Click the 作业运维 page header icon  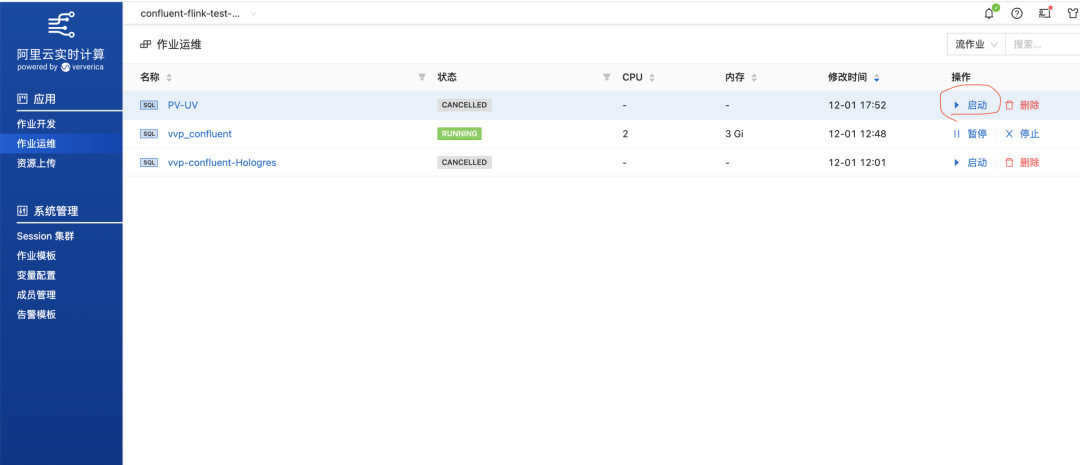point(145,44)
